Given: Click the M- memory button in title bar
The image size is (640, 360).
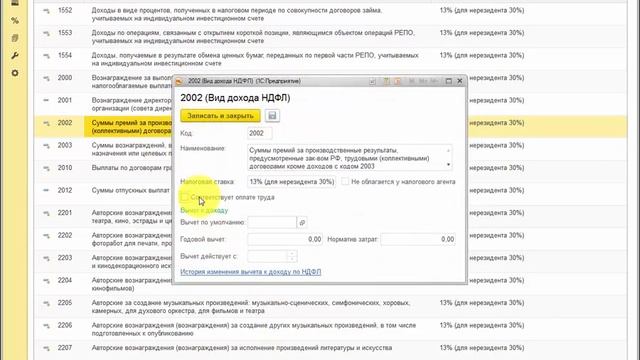Looking at the screenshot, I should (x=434, y=81).
